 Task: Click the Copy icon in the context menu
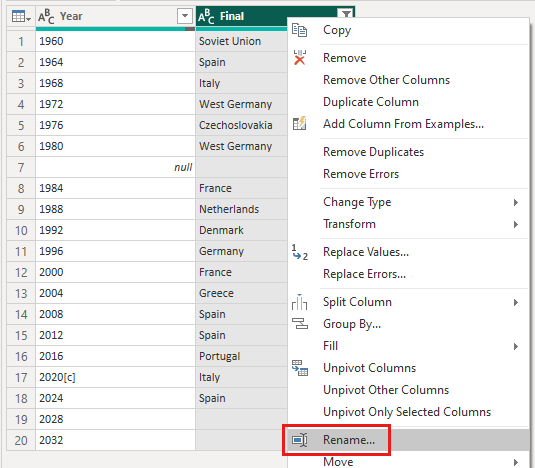coord(300,30)
